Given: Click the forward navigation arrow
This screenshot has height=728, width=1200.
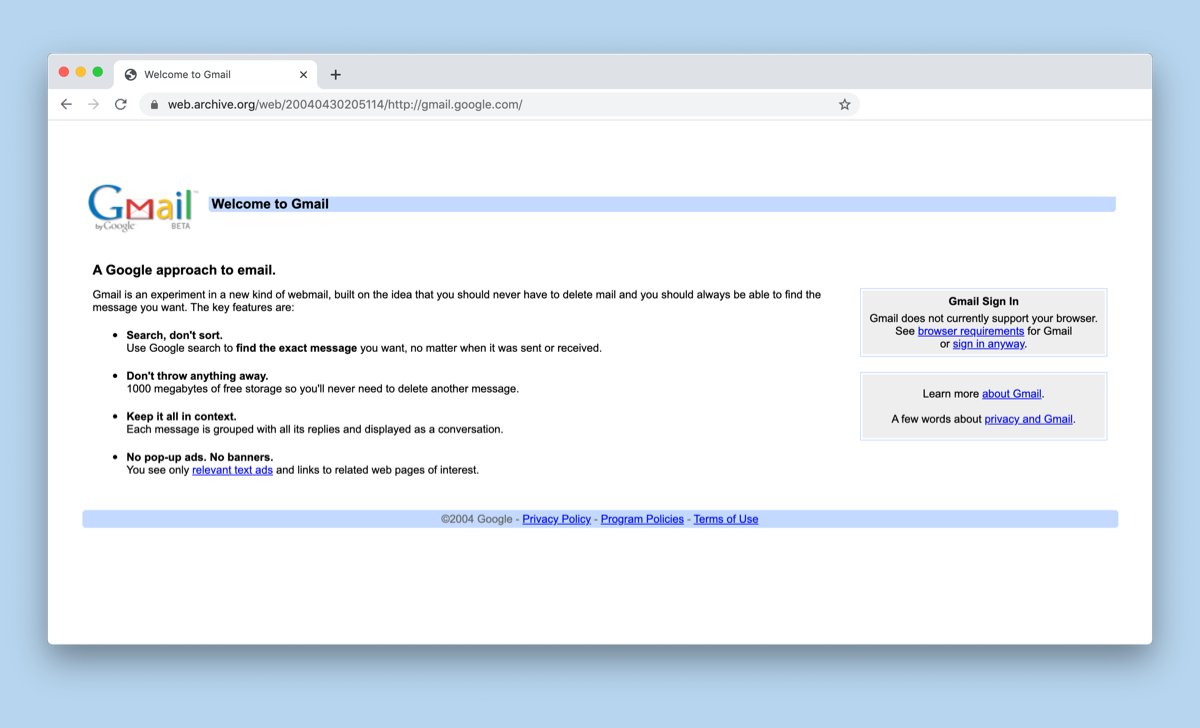Looking at the screenshot, I should click(93, 104).
